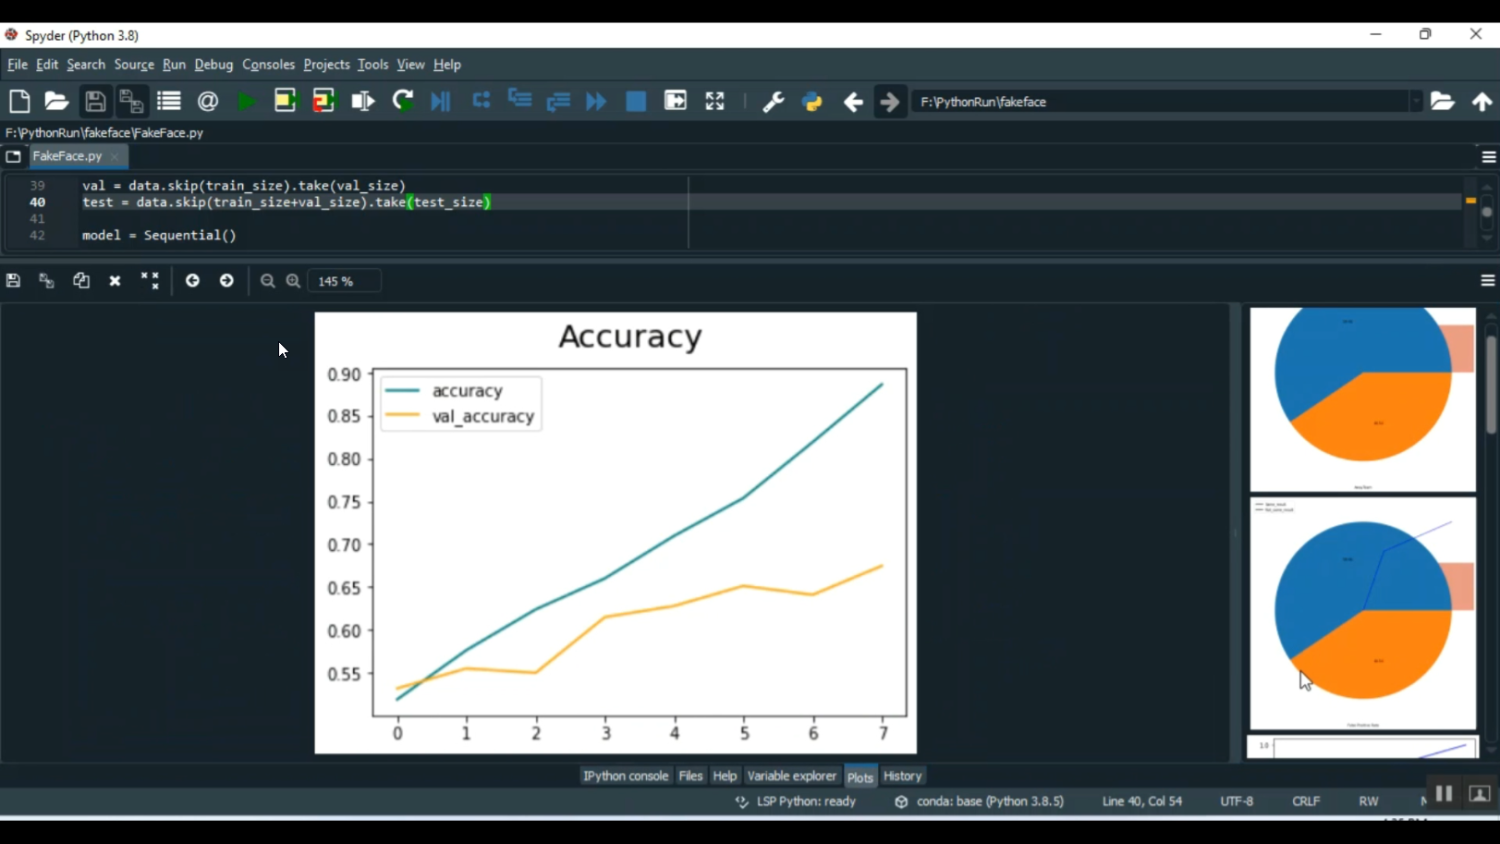
Task: Open the Consoles menu
Action: 268,64
